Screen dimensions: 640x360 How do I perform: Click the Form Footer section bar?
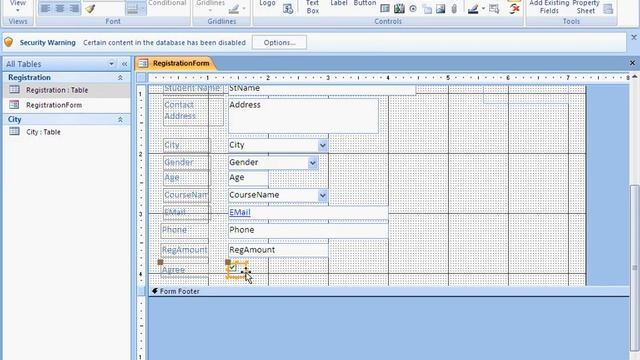coord(388,291)
